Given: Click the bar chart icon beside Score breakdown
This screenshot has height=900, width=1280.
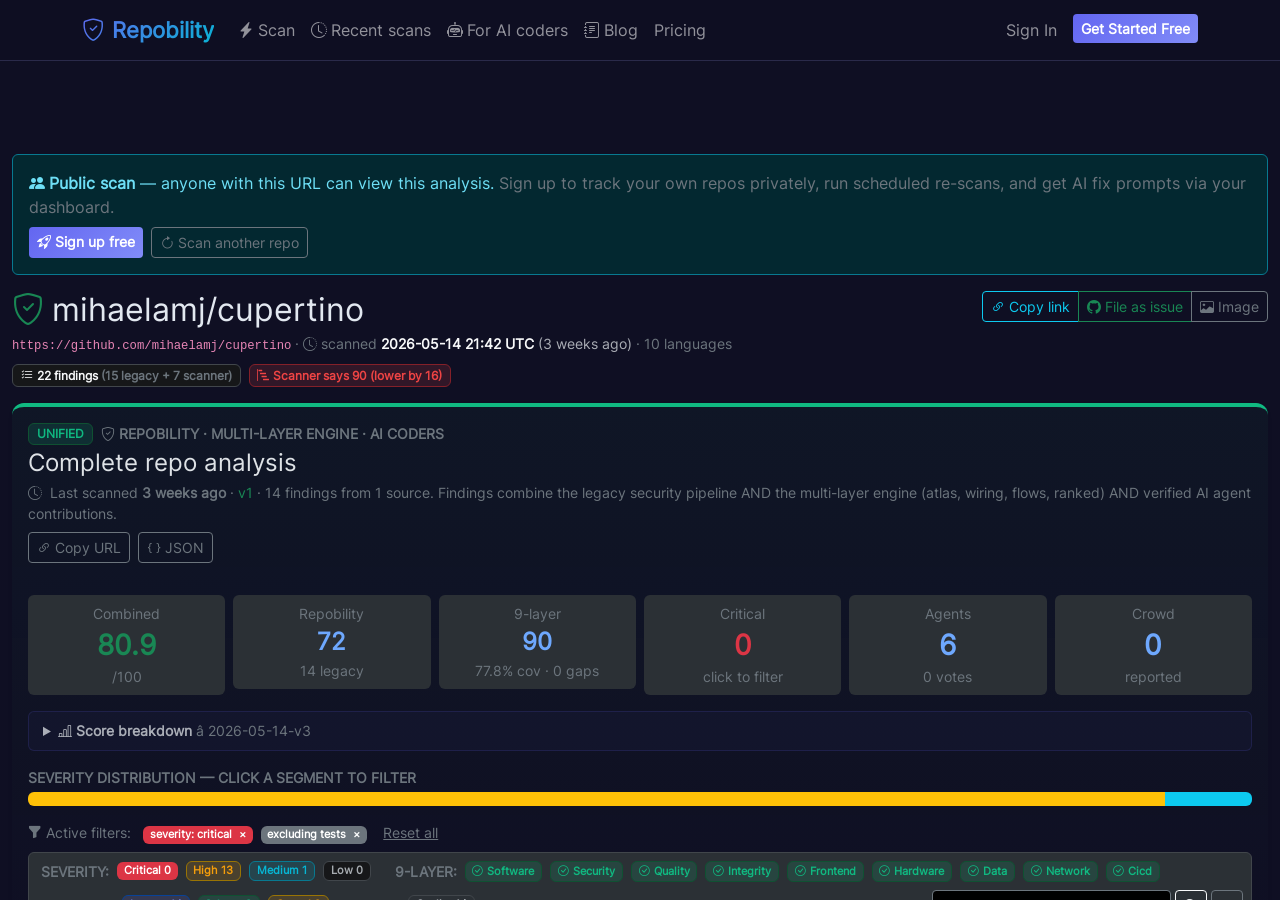Looking at the screenshot, I should [x=65, y=731].
